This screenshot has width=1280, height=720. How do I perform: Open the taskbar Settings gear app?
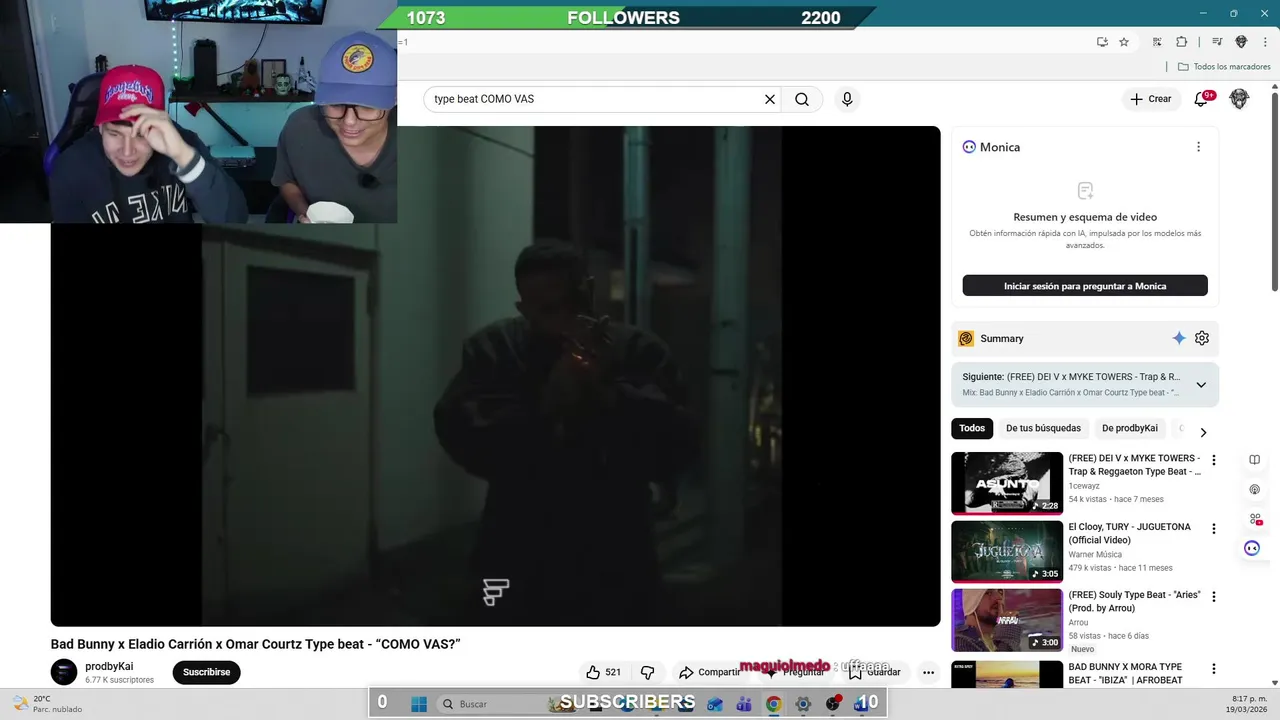point(803,704)
